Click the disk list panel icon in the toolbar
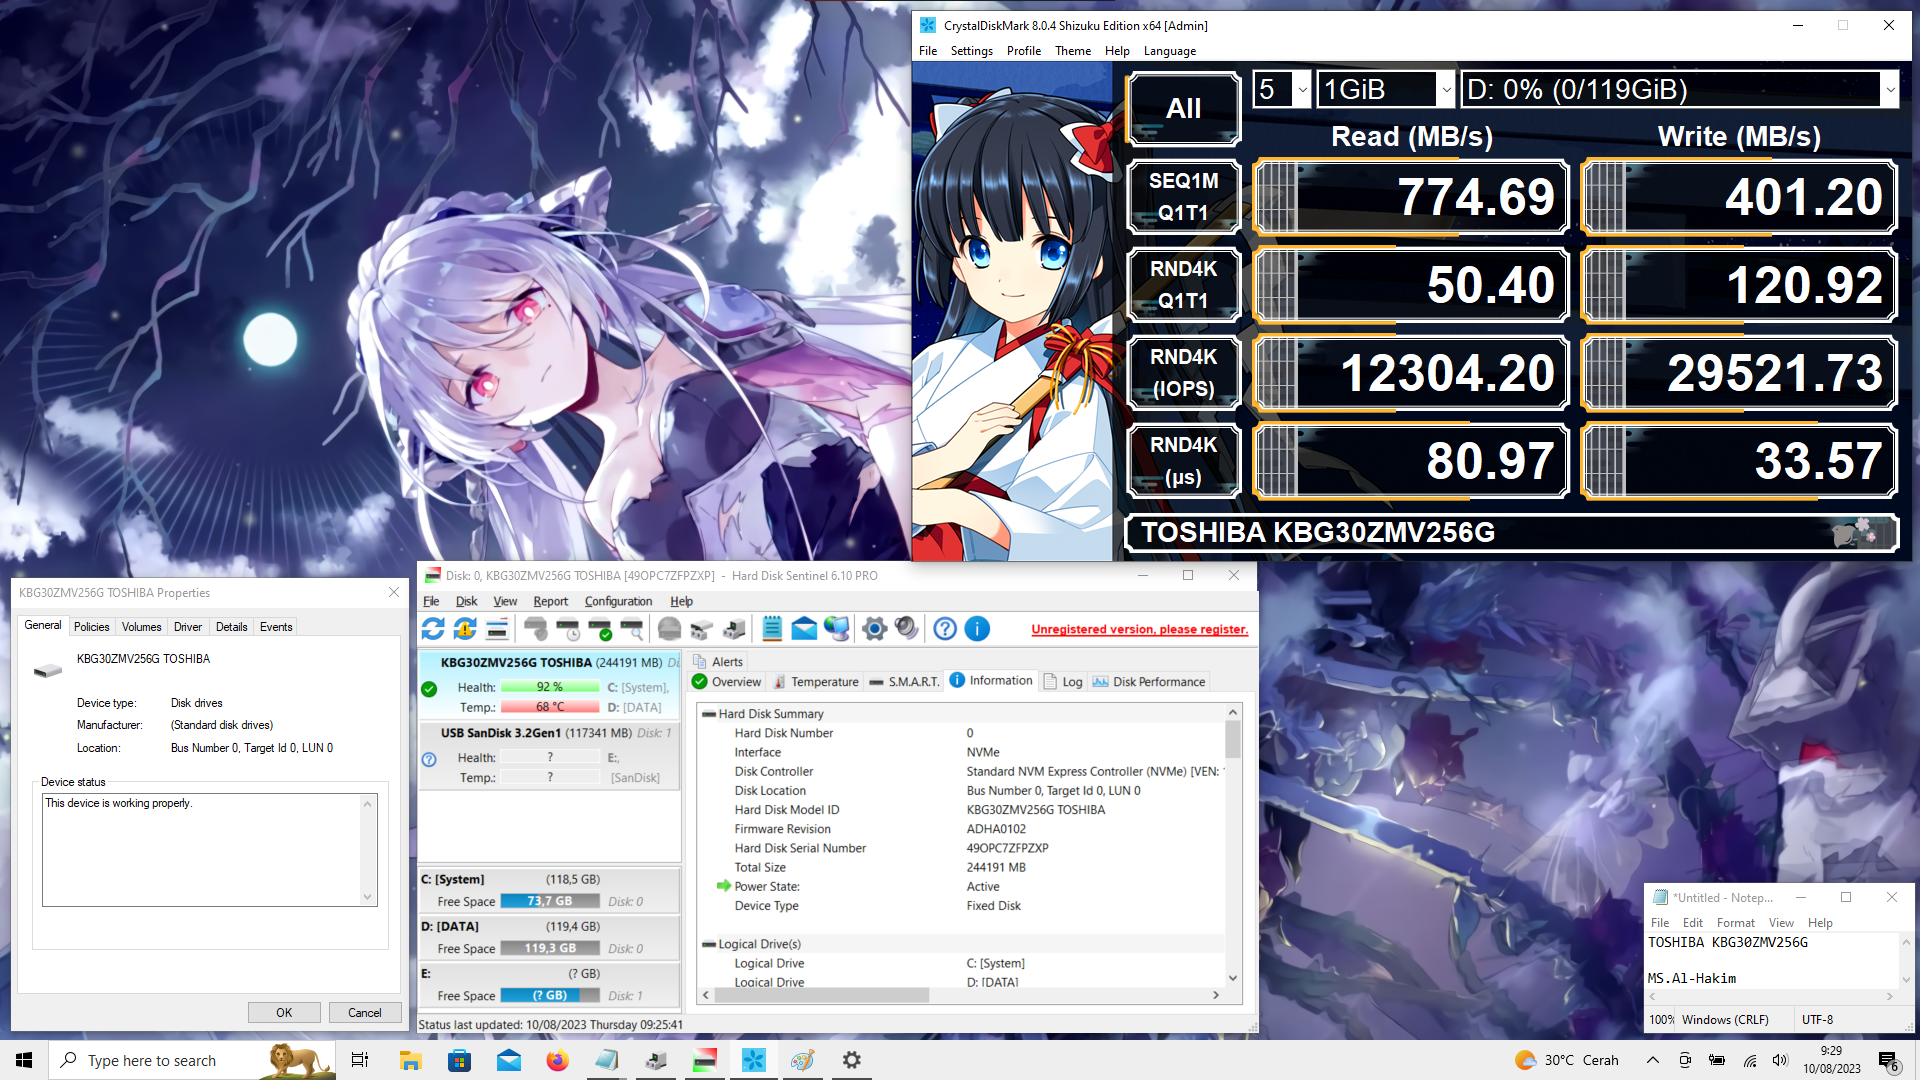1920x1080 pixels. click(x=497, y=629)
